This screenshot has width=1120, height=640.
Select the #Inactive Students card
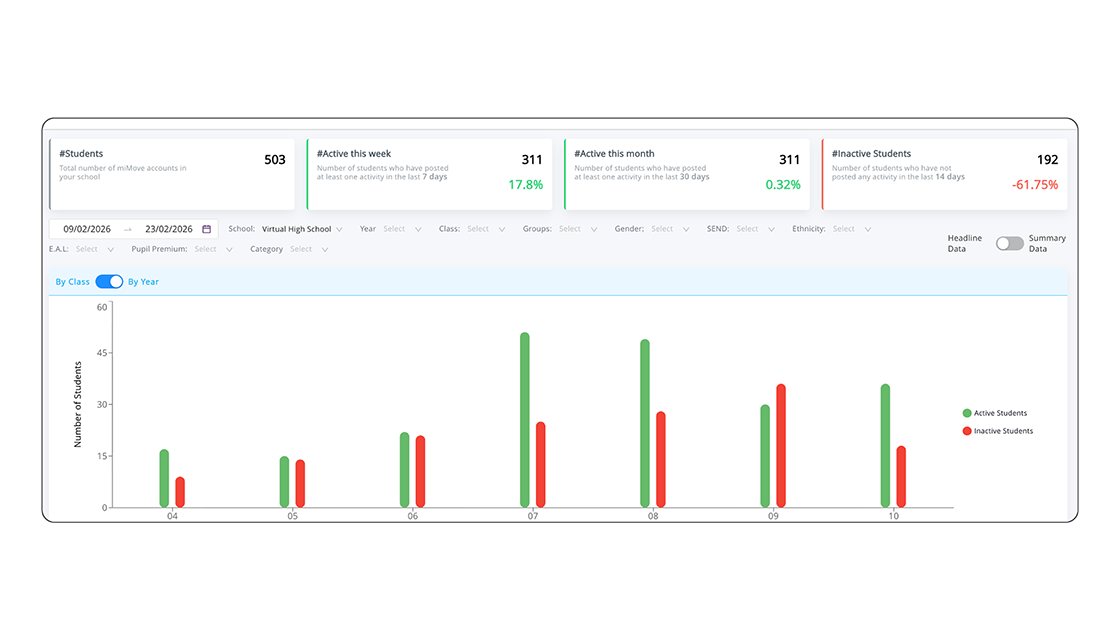coord(944,174)
